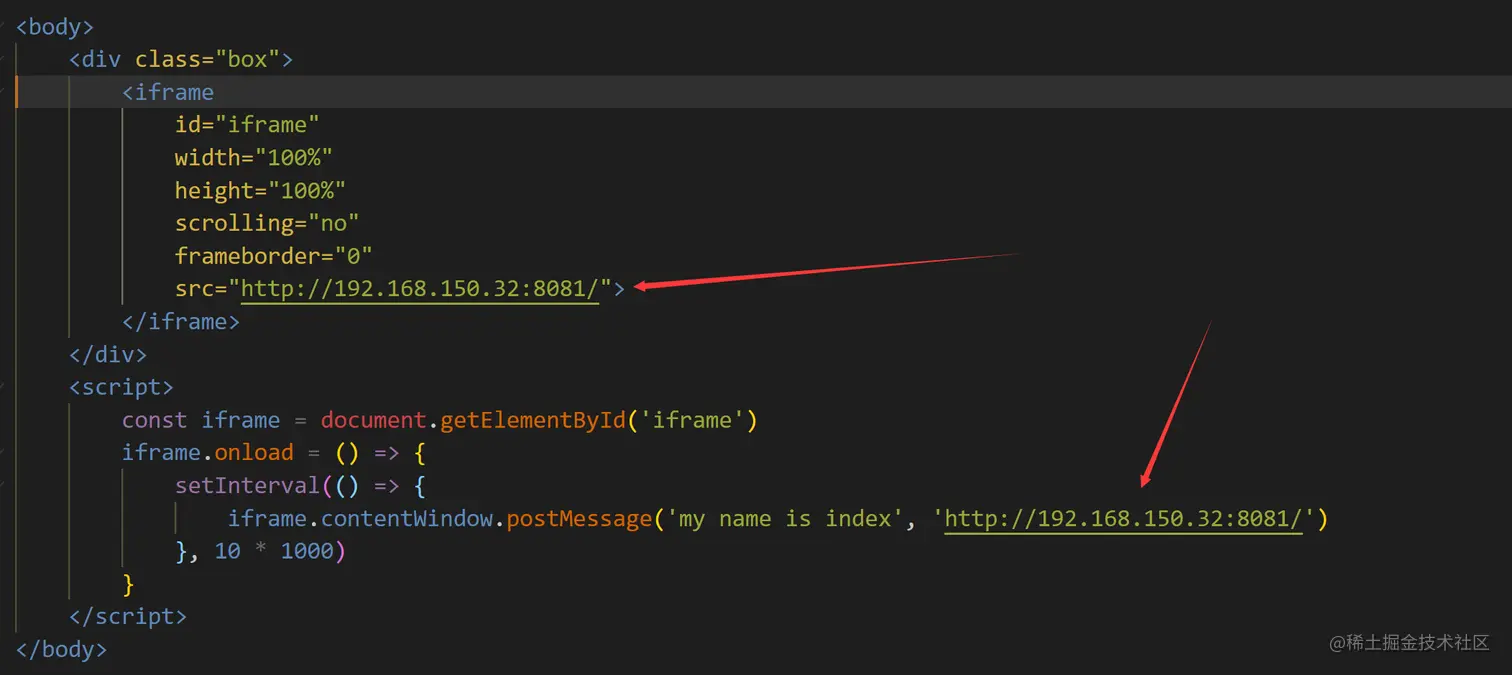Click the getElementById method name
Image resolution: width=1512 pixels, height=675 pixels.
pos(533,420)
